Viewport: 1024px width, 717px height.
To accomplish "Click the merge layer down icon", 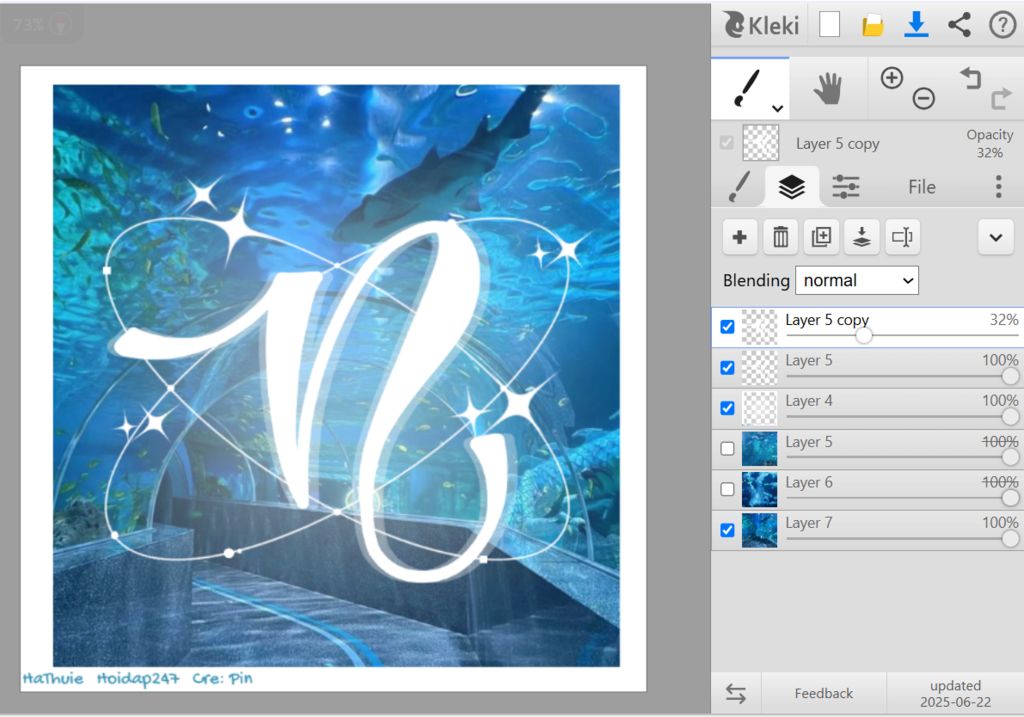I will pos(861,237).
